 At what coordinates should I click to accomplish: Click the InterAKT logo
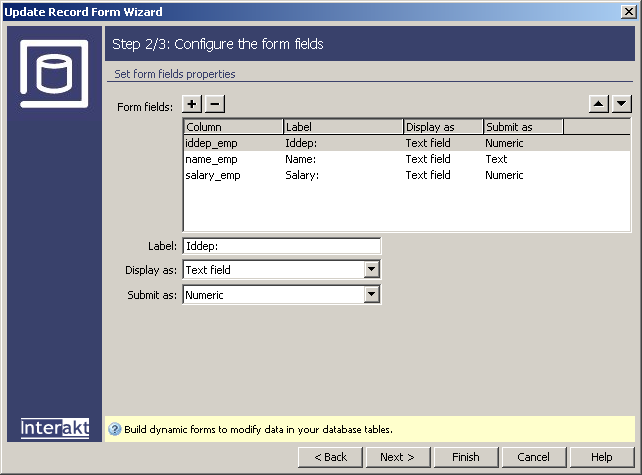(x=55, y=427)
